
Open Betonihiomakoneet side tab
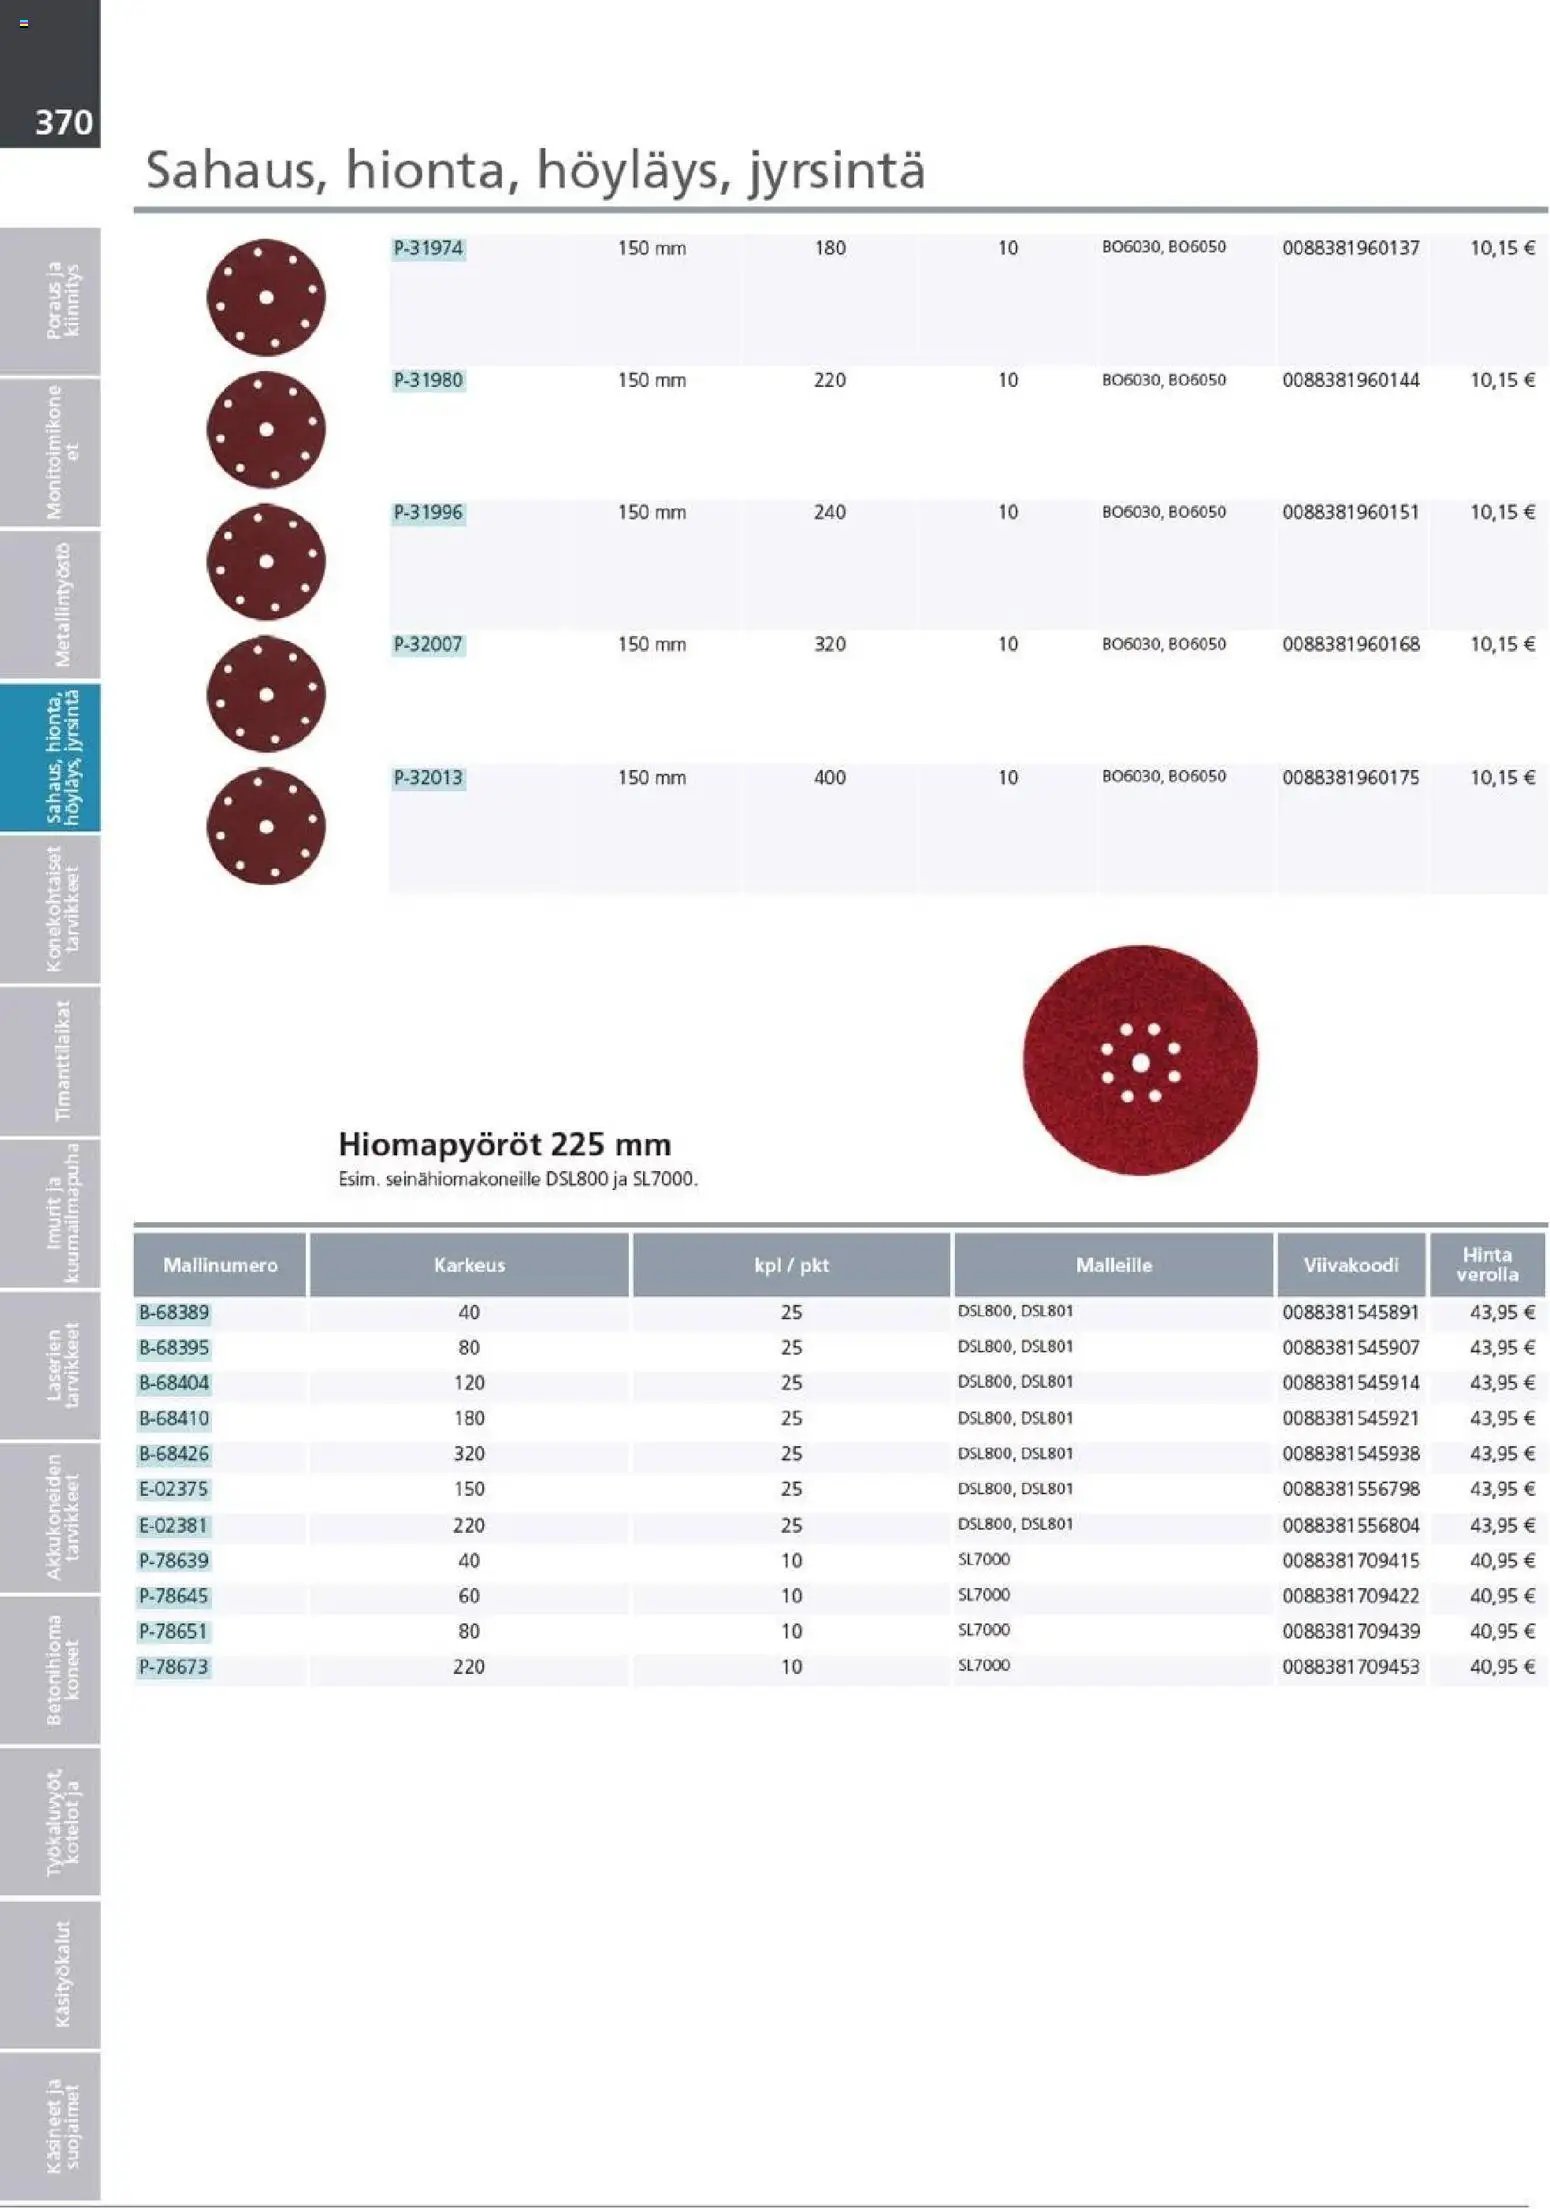pyautogui.click(x=50, y=1669)
